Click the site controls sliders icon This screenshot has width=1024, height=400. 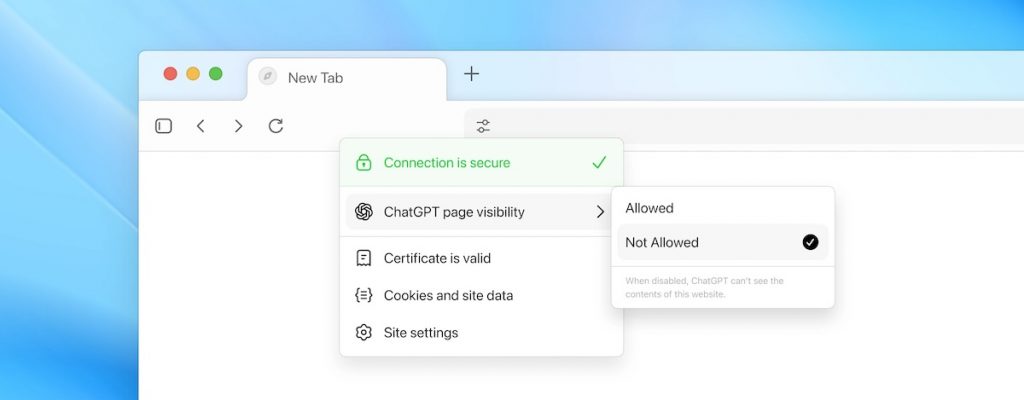[x=483, y=126]
